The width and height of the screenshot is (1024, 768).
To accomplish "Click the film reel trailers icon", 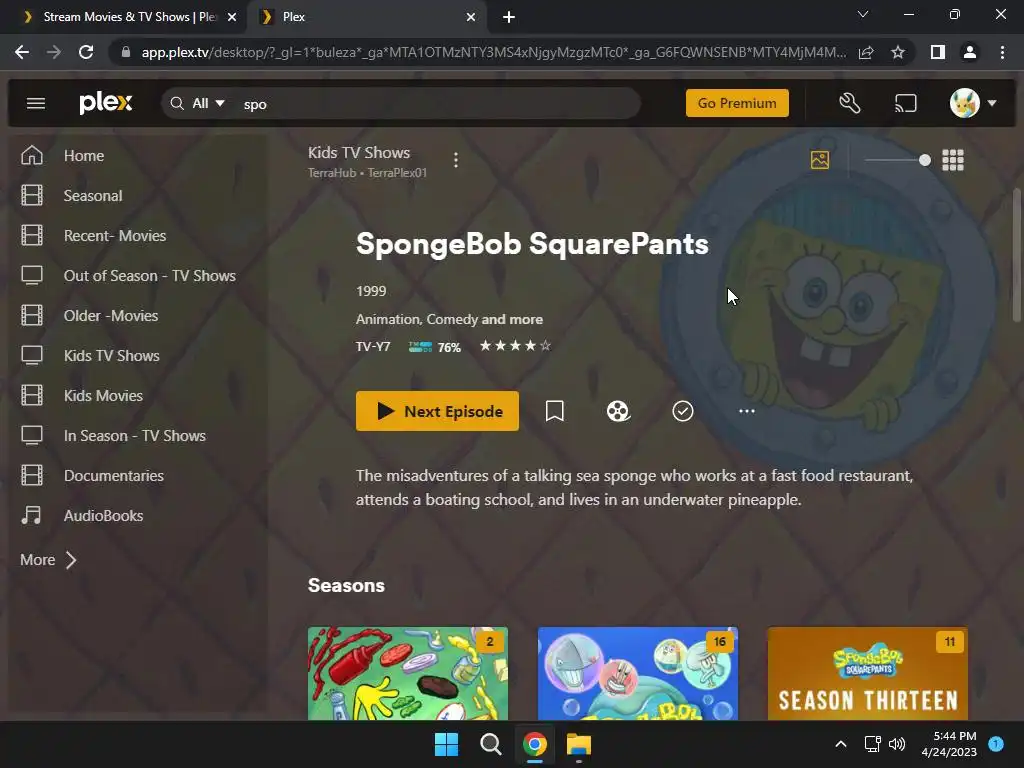I will (x=618, y=411).
